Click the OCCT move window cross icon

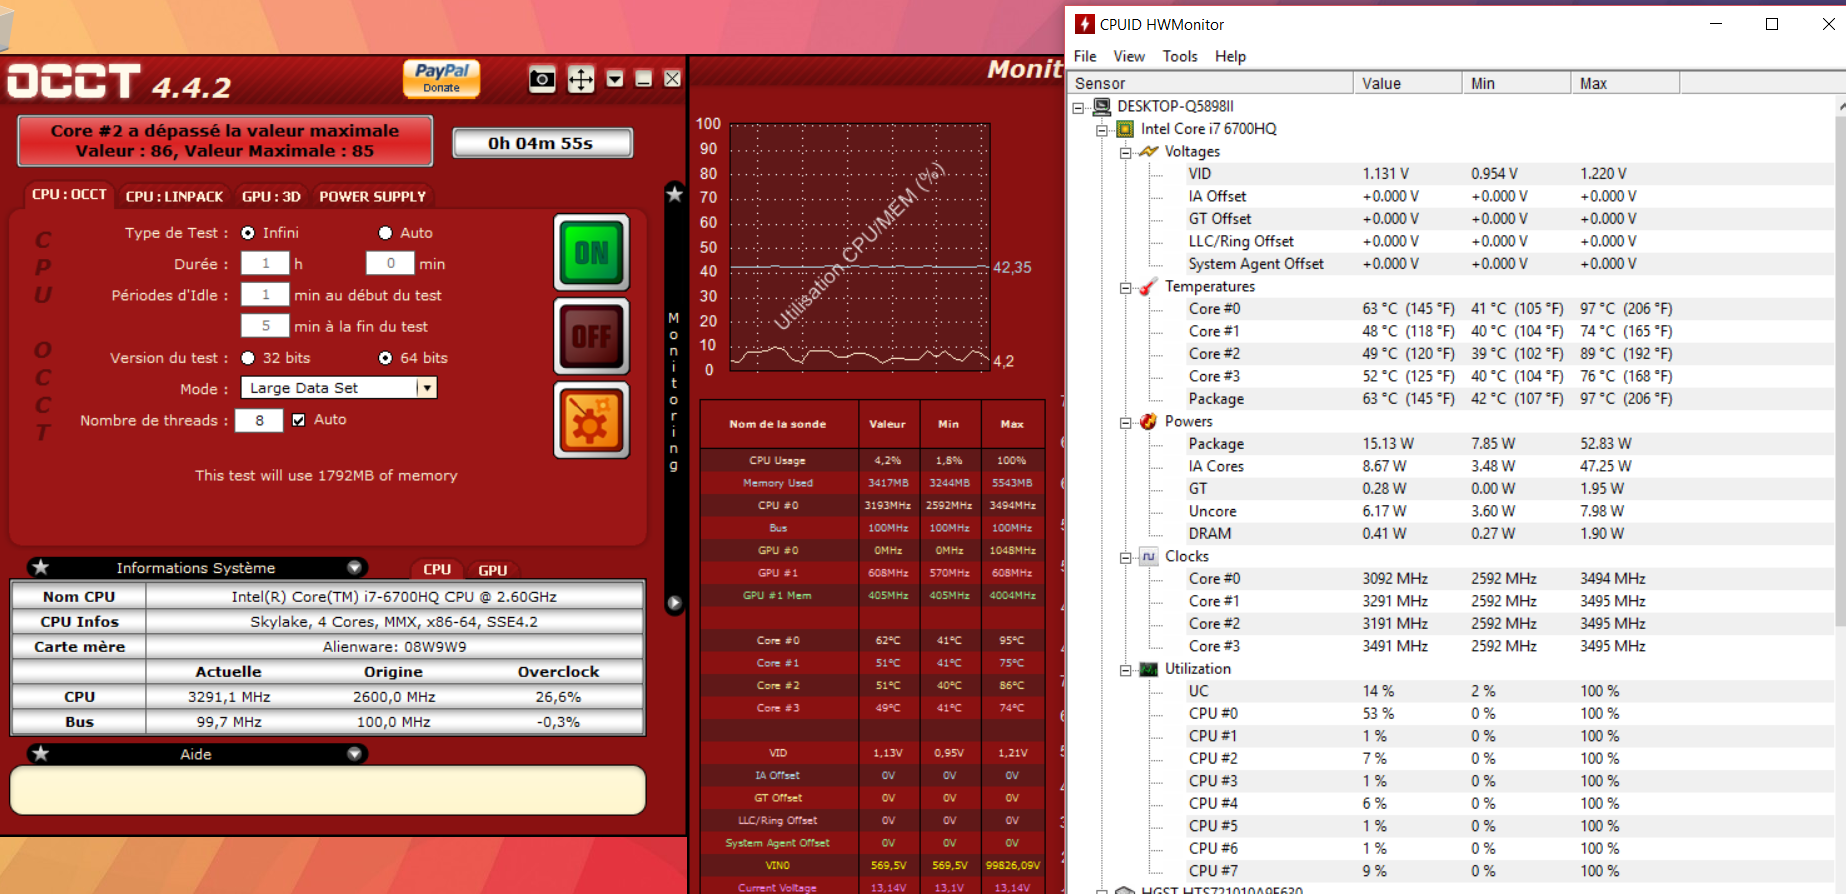(581, 79)
